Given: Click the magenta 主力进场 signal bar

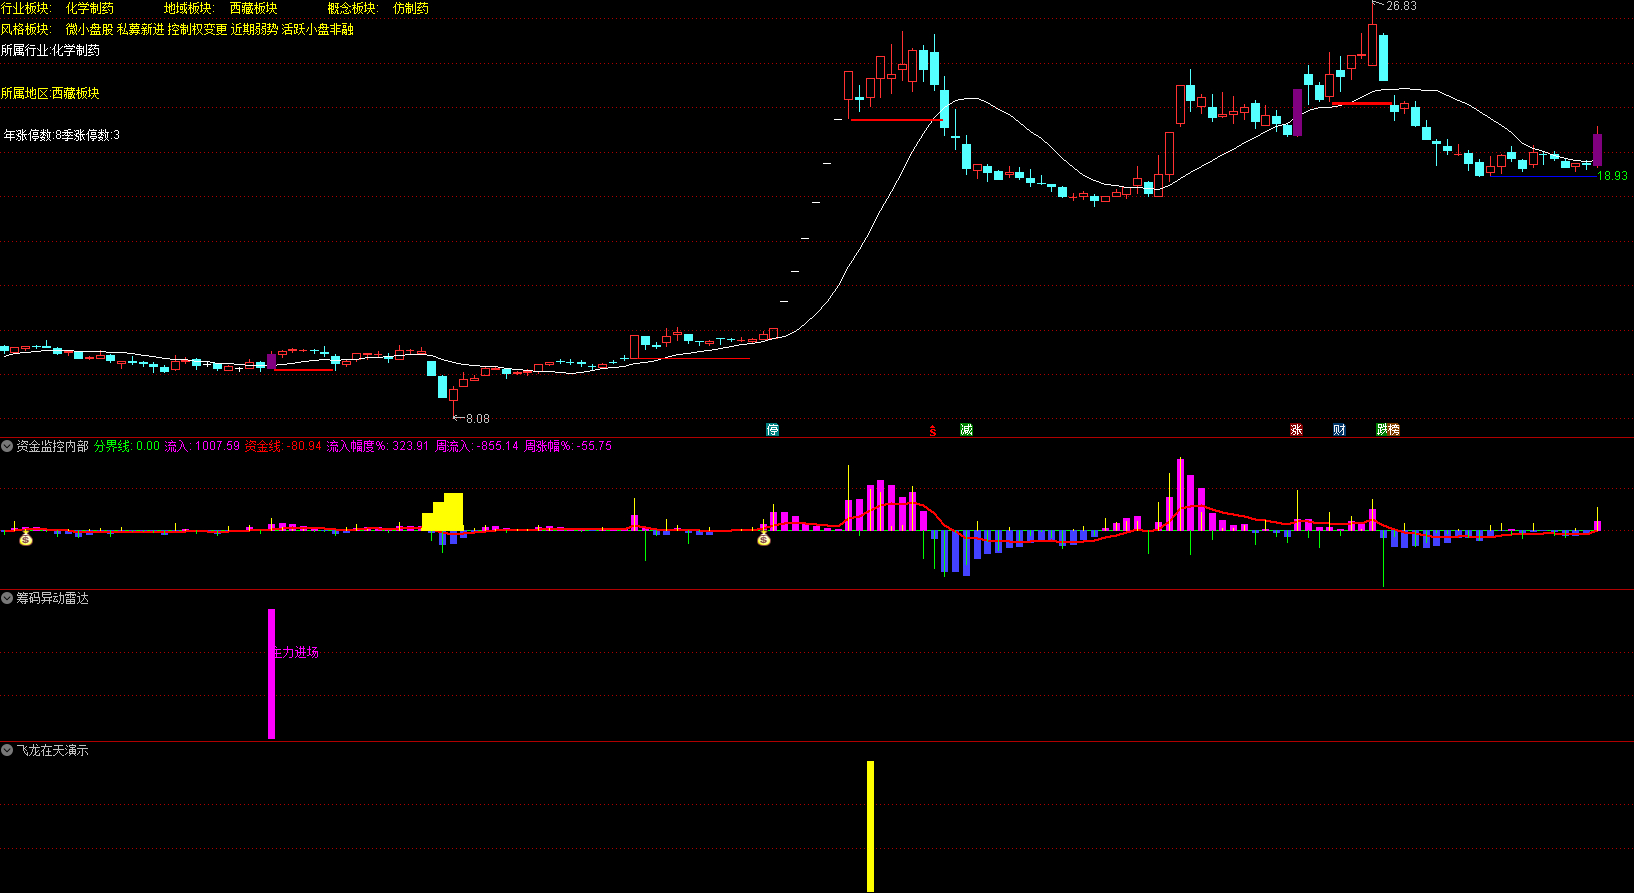Looking at the screenshot, I should 271,673.
